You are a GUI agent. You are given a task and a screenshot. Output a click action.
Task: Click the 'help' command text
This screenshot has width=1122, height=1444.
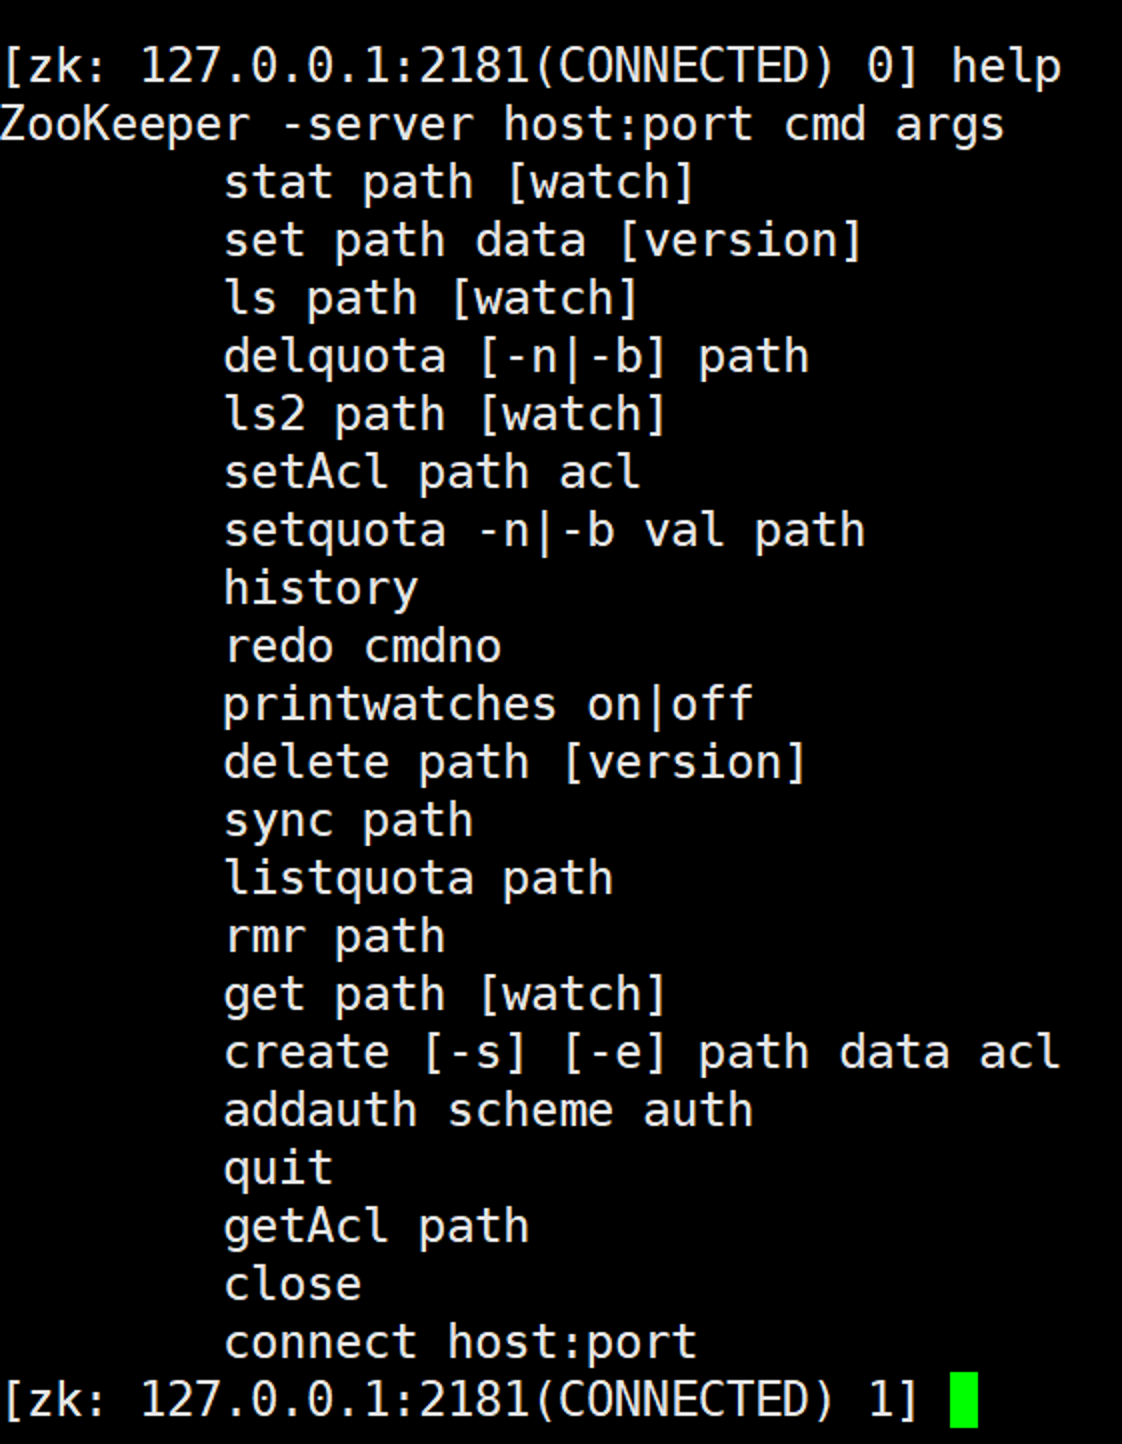click(x=1005, y=67)
